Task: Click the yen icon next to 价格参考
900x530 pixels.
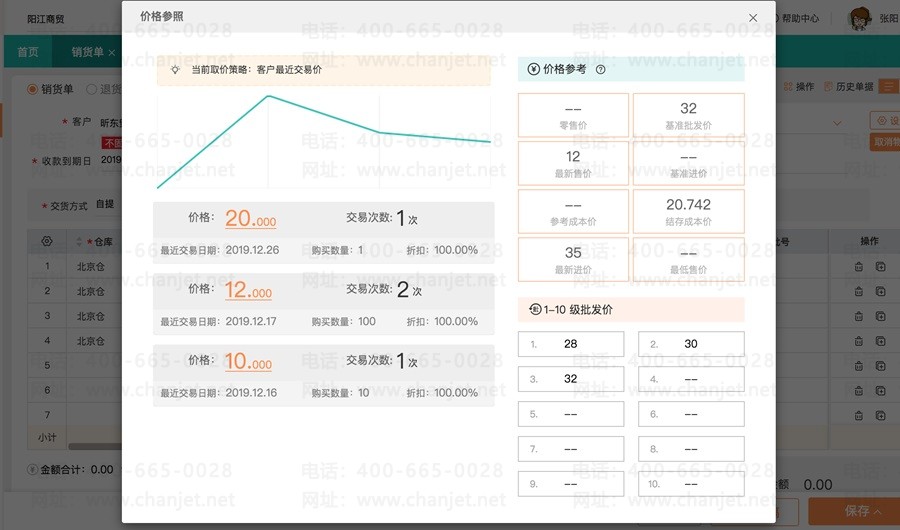Action: point(533,70)
